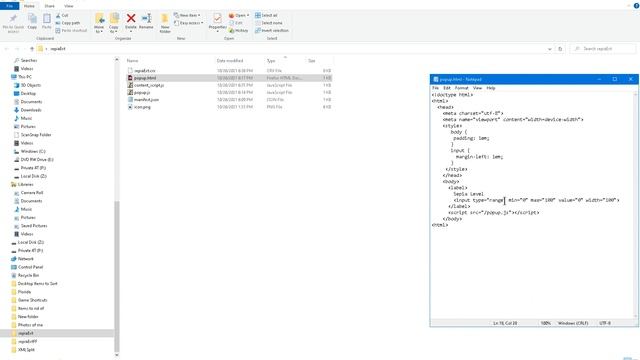Viewport: 640px width, 360px height.
Task: Select DVD RW Drive (E:)
Action: click(x=37, y=160)
